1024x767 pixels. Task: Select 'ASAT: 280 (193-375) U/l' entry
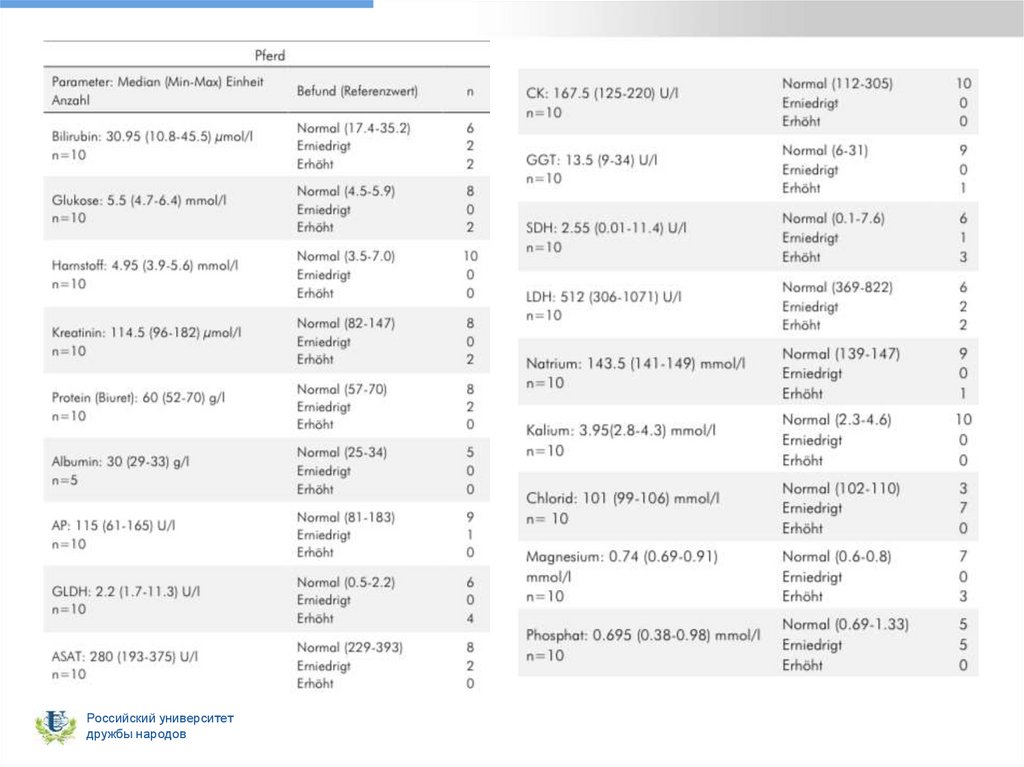pyautogui.click(x=125, y=657)
